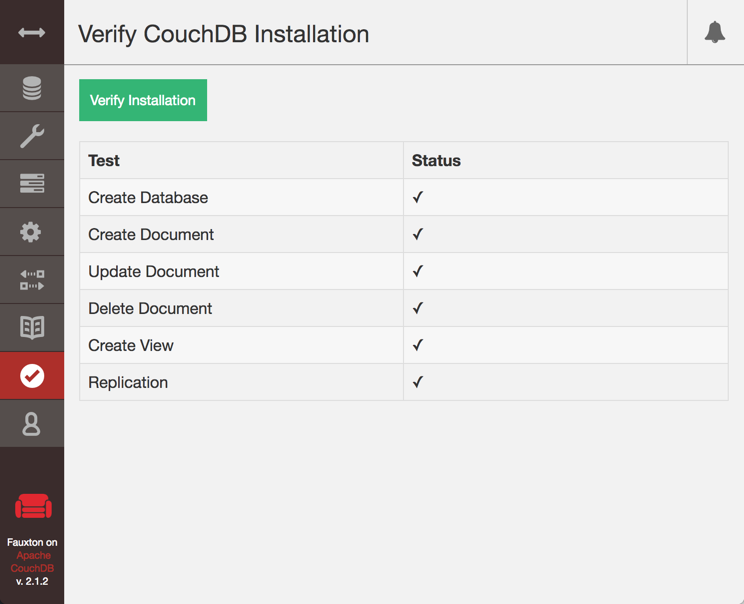The image size is (744, 604).
Task: Expand the sidebar with the double-arrow icon
Action: click(31, 33)
